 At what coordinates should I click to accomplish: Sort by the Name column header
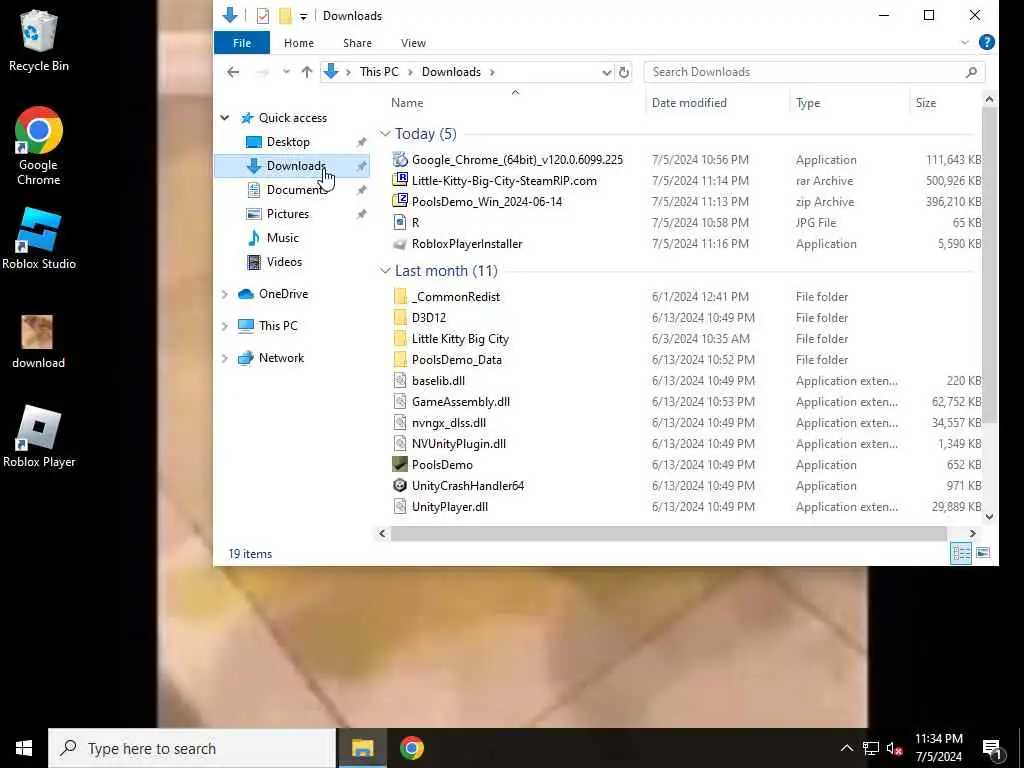coord(407,103)
